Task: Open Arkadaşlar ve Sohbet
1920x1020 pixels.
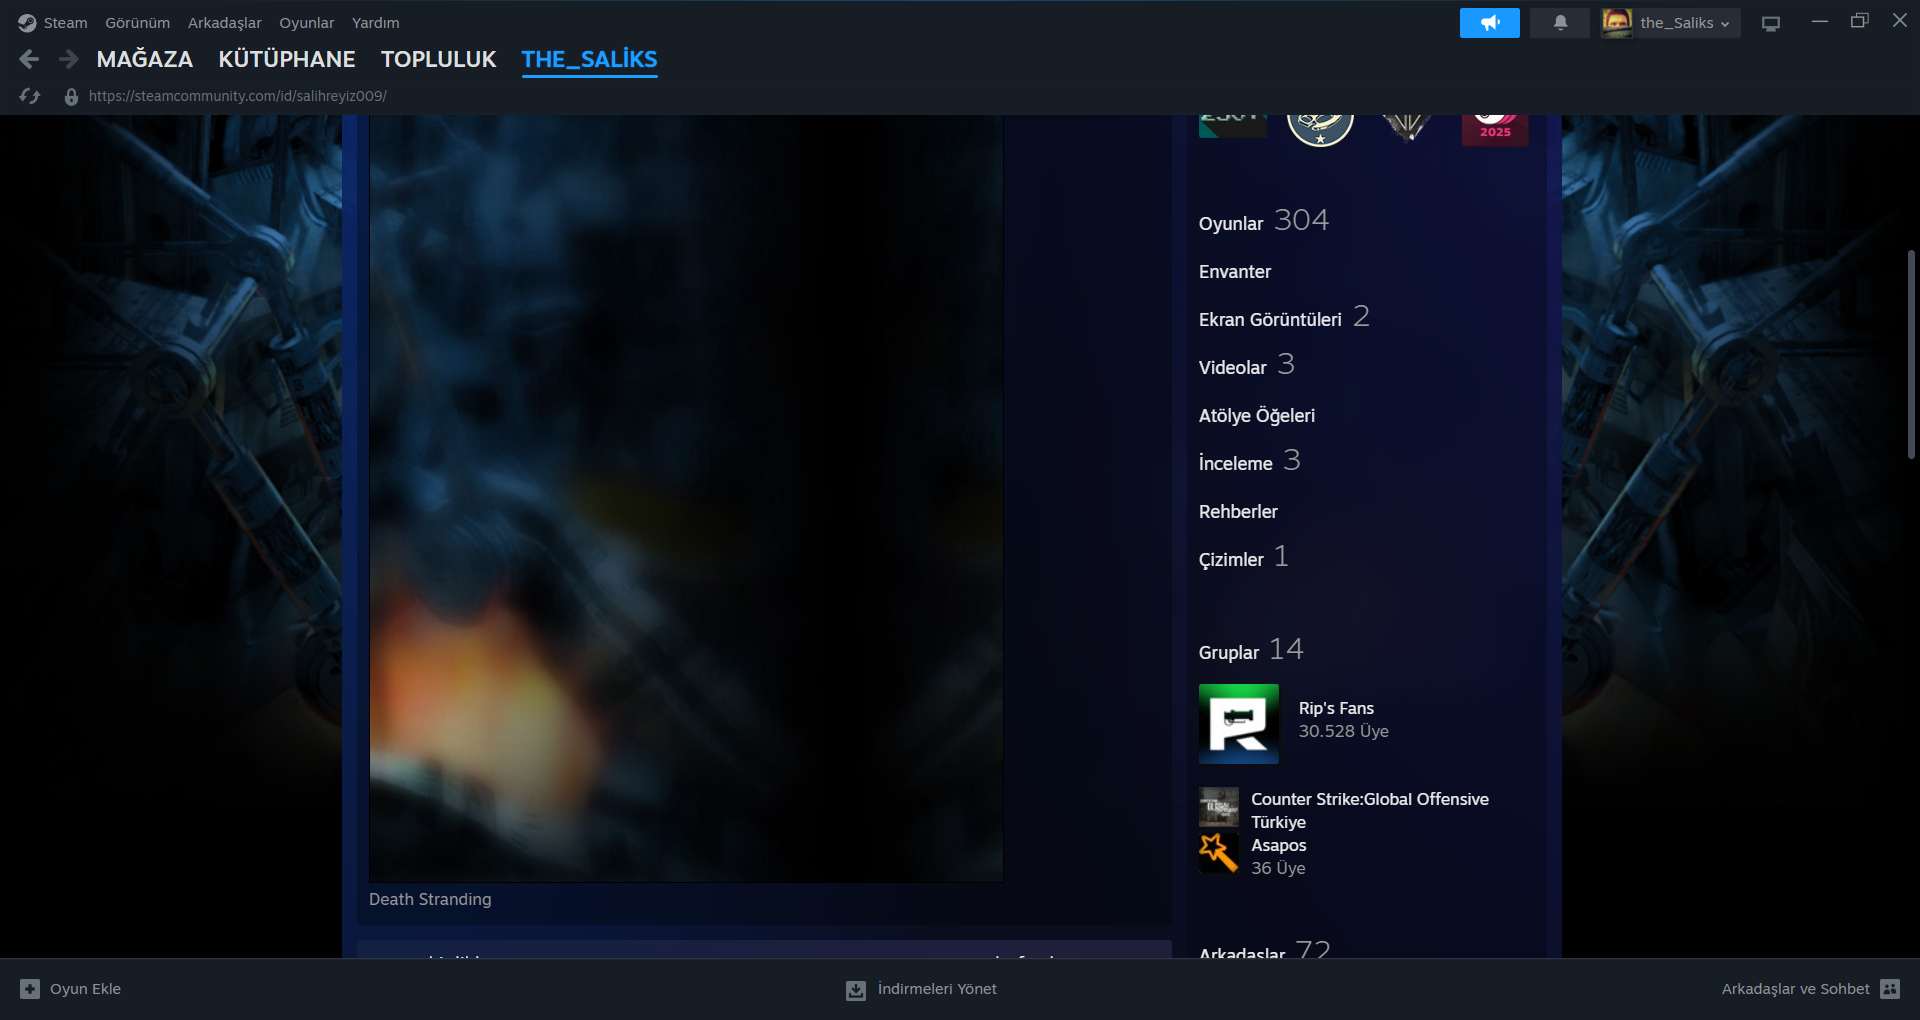Action: click(1810, 989)
